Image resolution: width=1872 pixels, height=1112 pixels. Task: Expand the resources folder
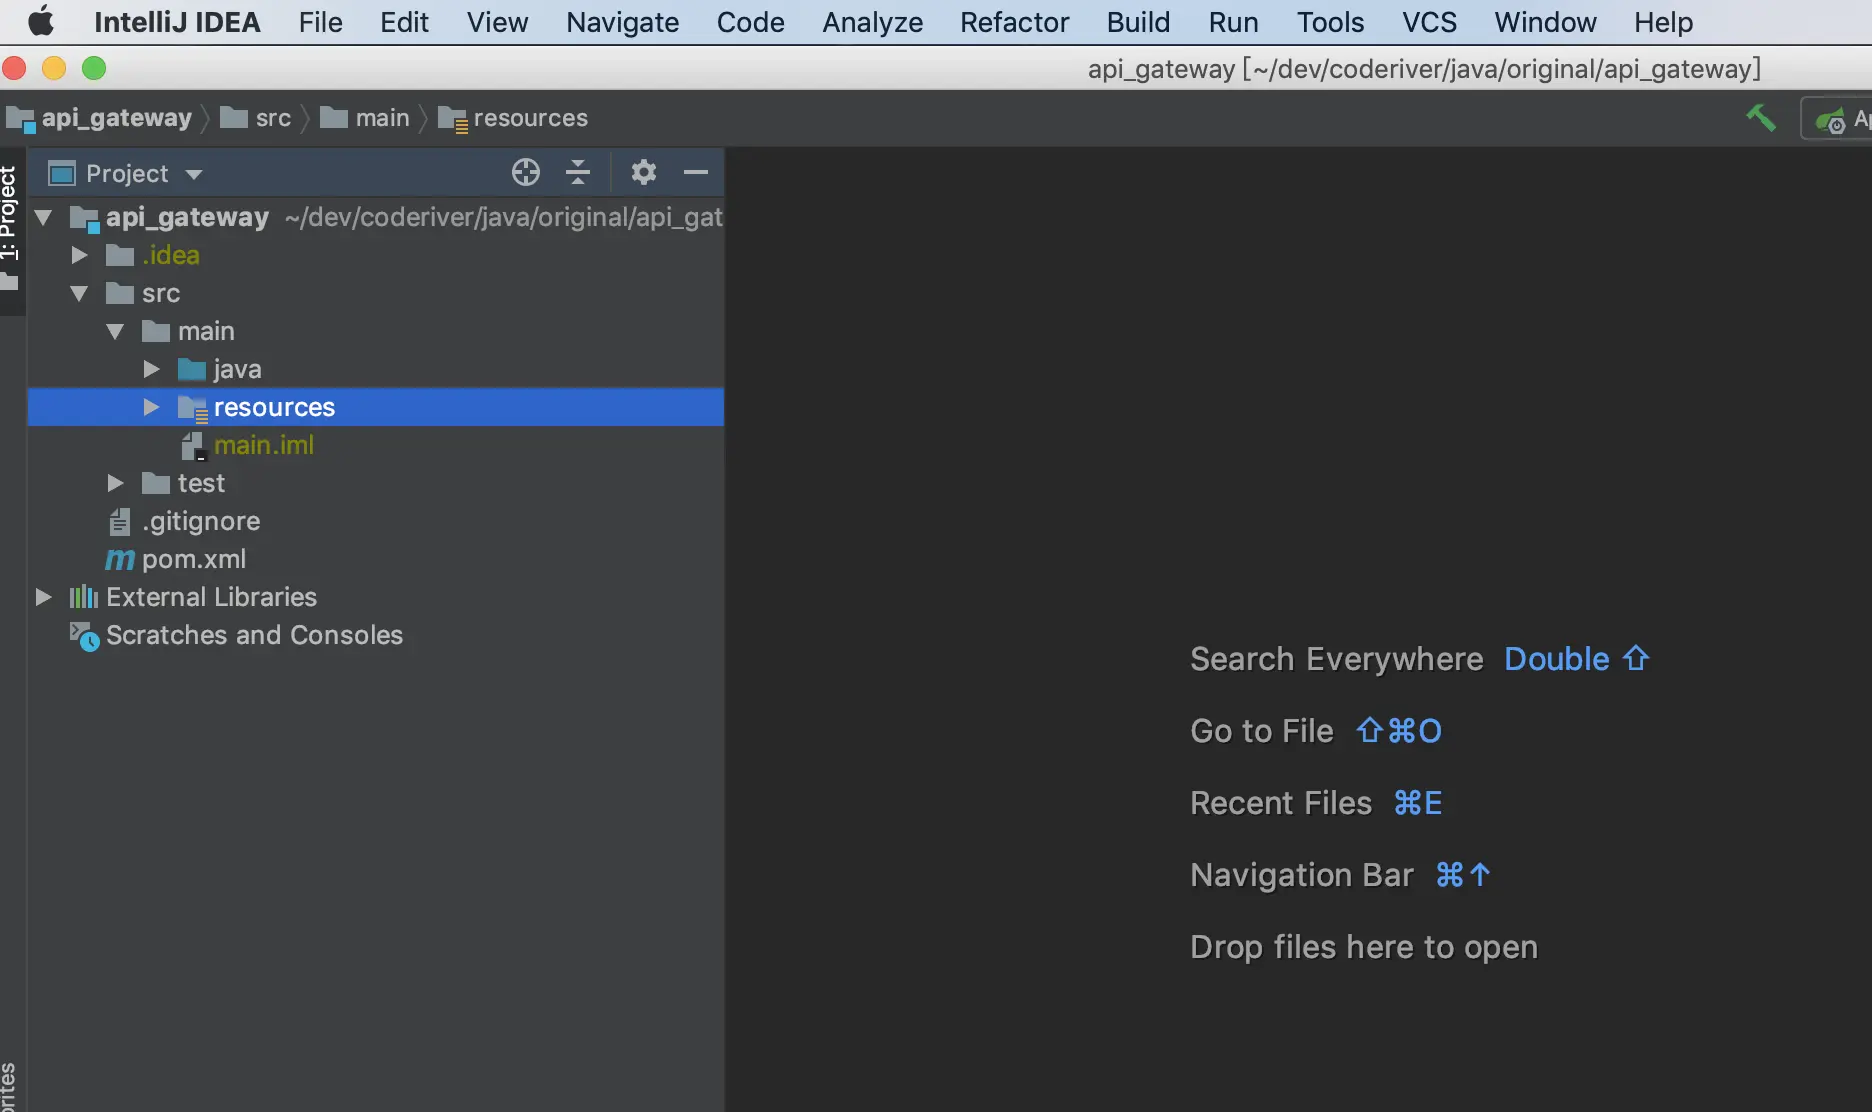point(151,407)
